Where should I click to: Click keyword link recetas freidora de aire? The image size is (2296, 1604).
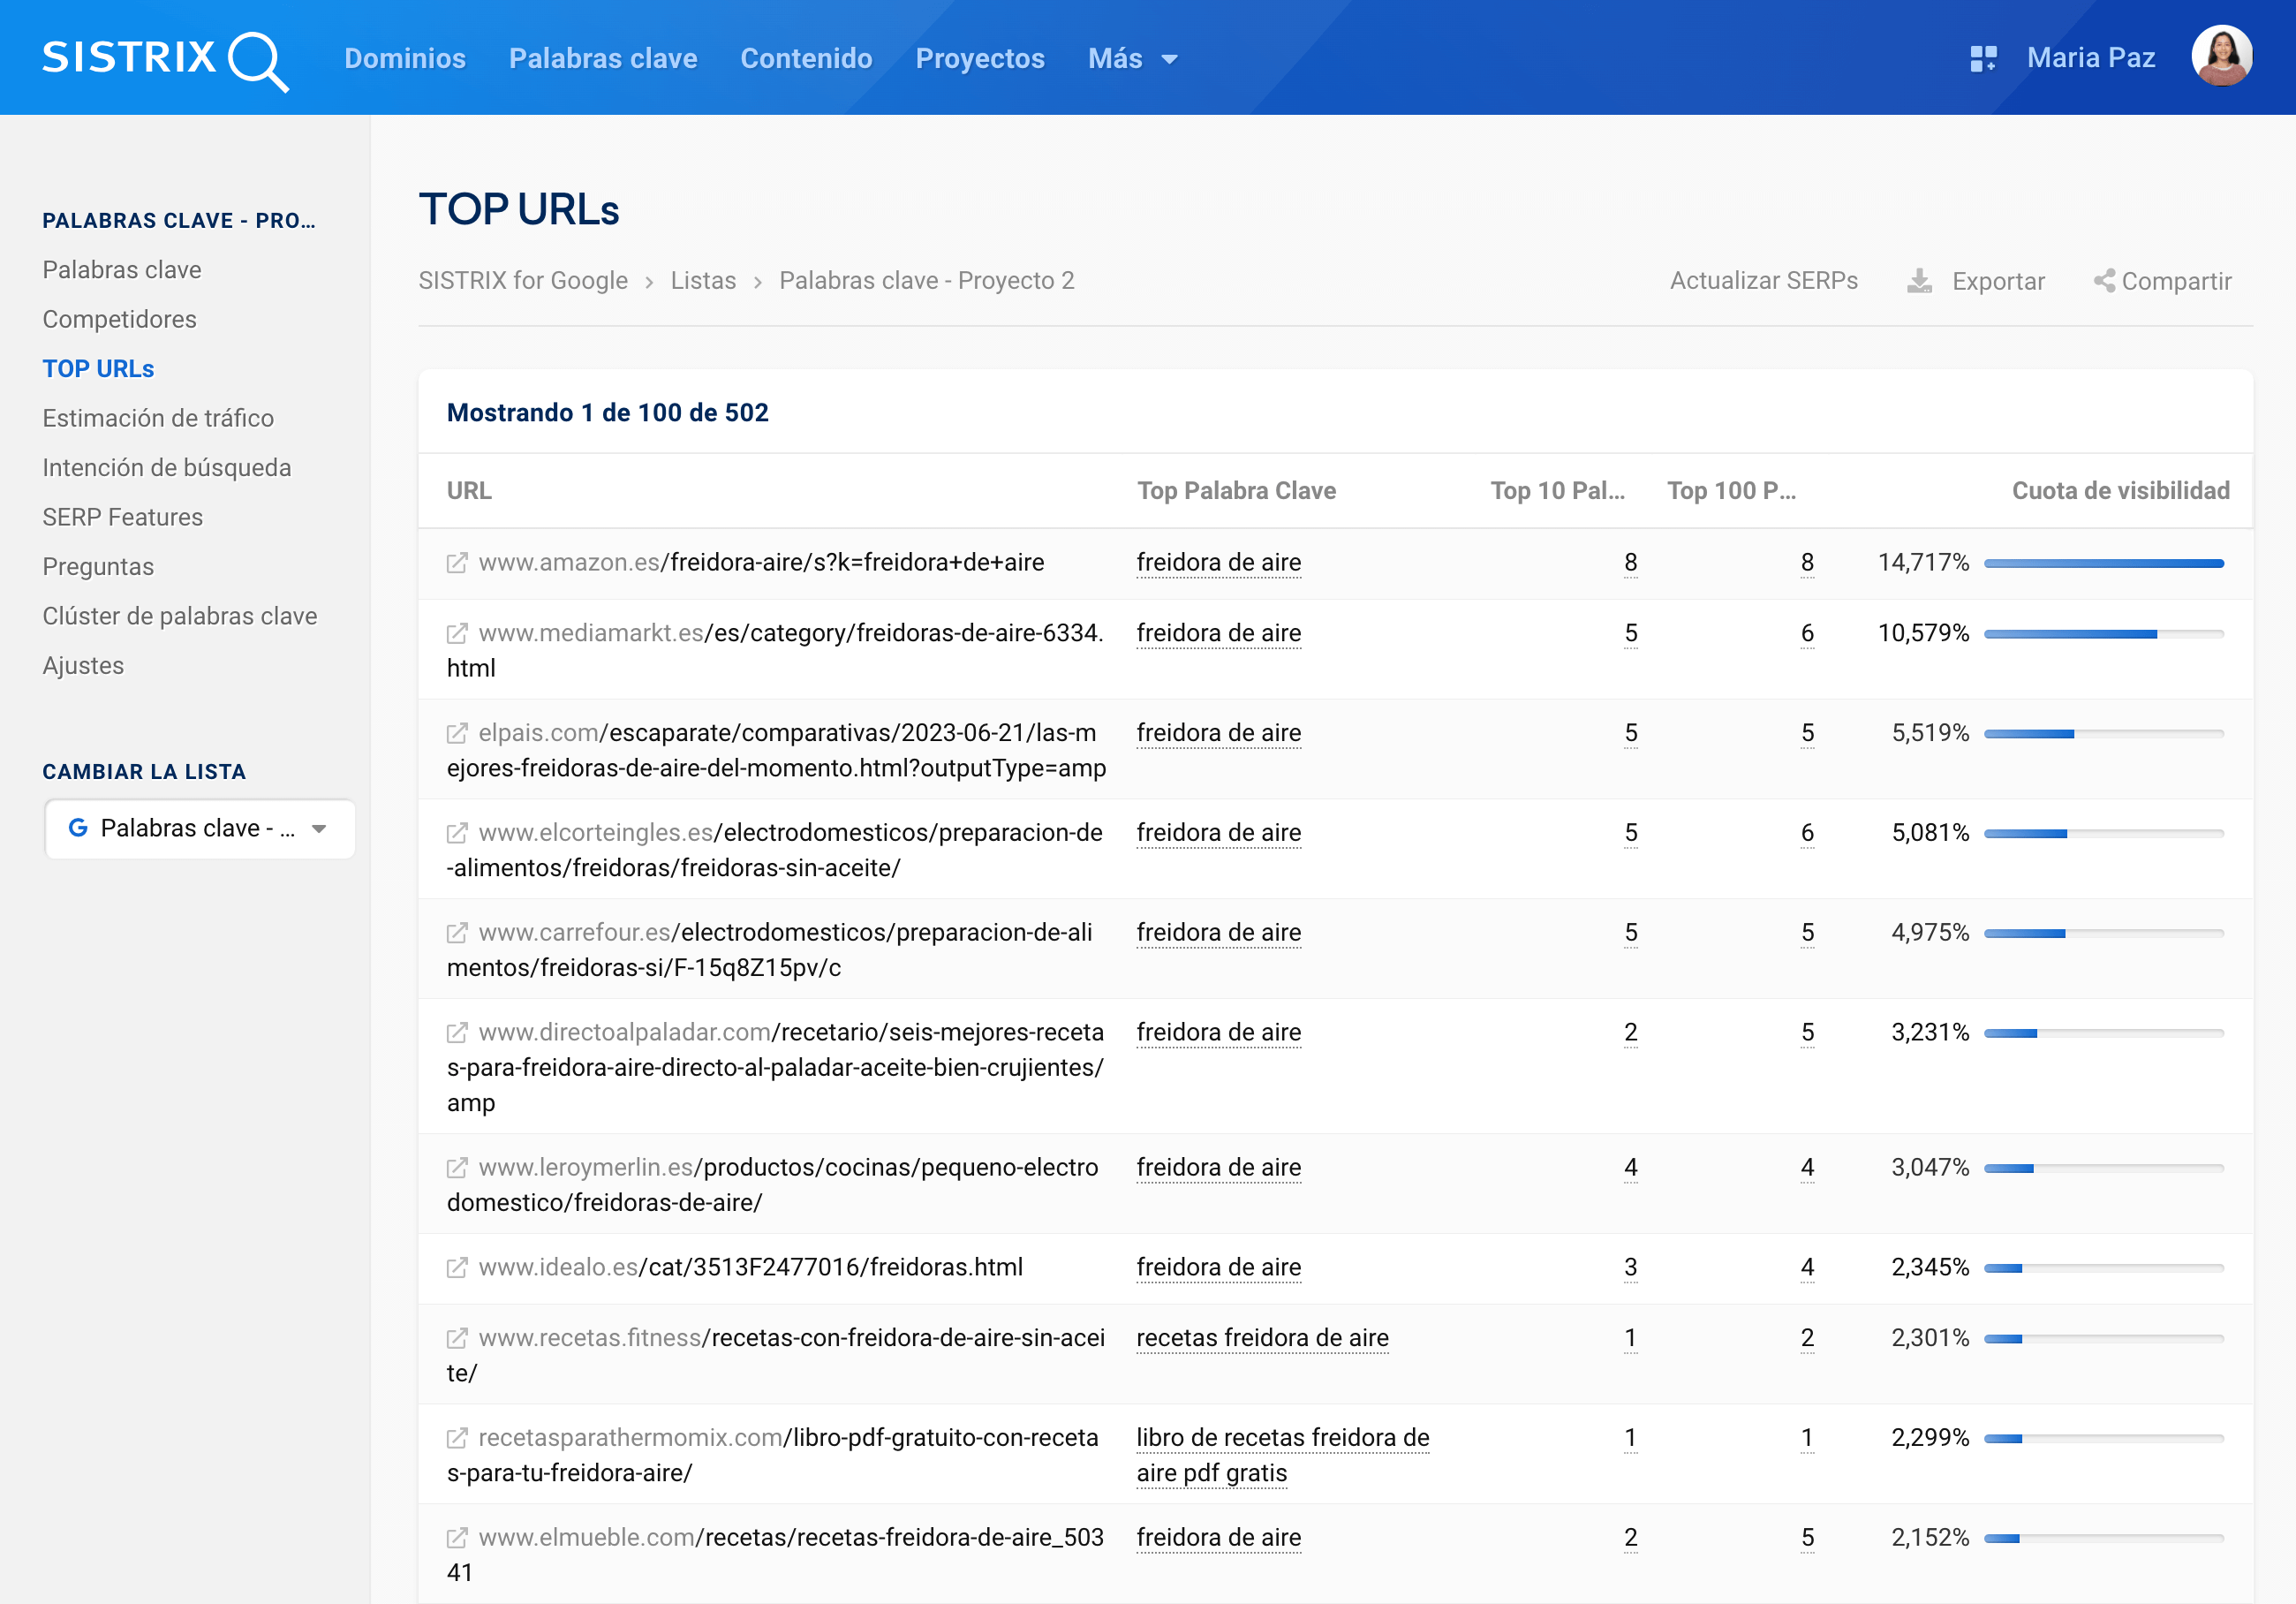point(1262,1338)
